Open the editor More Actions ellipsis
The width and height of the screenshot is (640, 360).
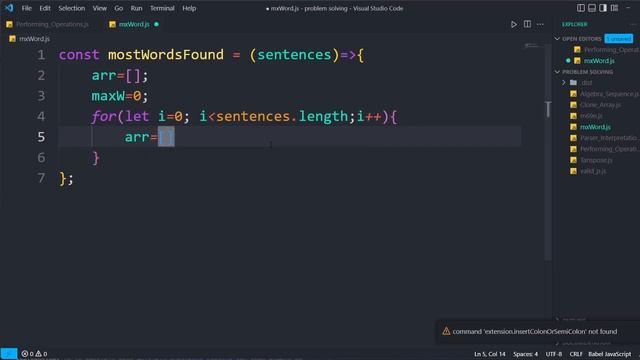(540, 24)
